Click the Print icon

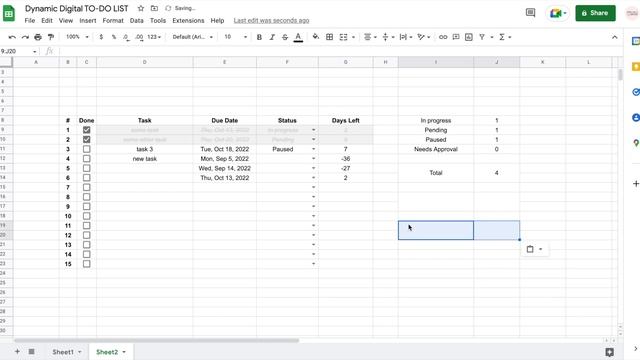38,37
